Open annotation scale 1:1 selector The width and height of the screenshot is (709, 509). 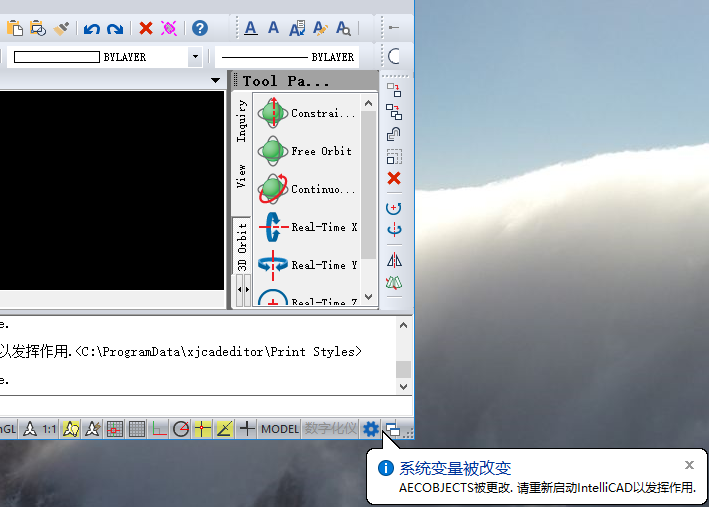pyautogui.click(x=49, y=429)
